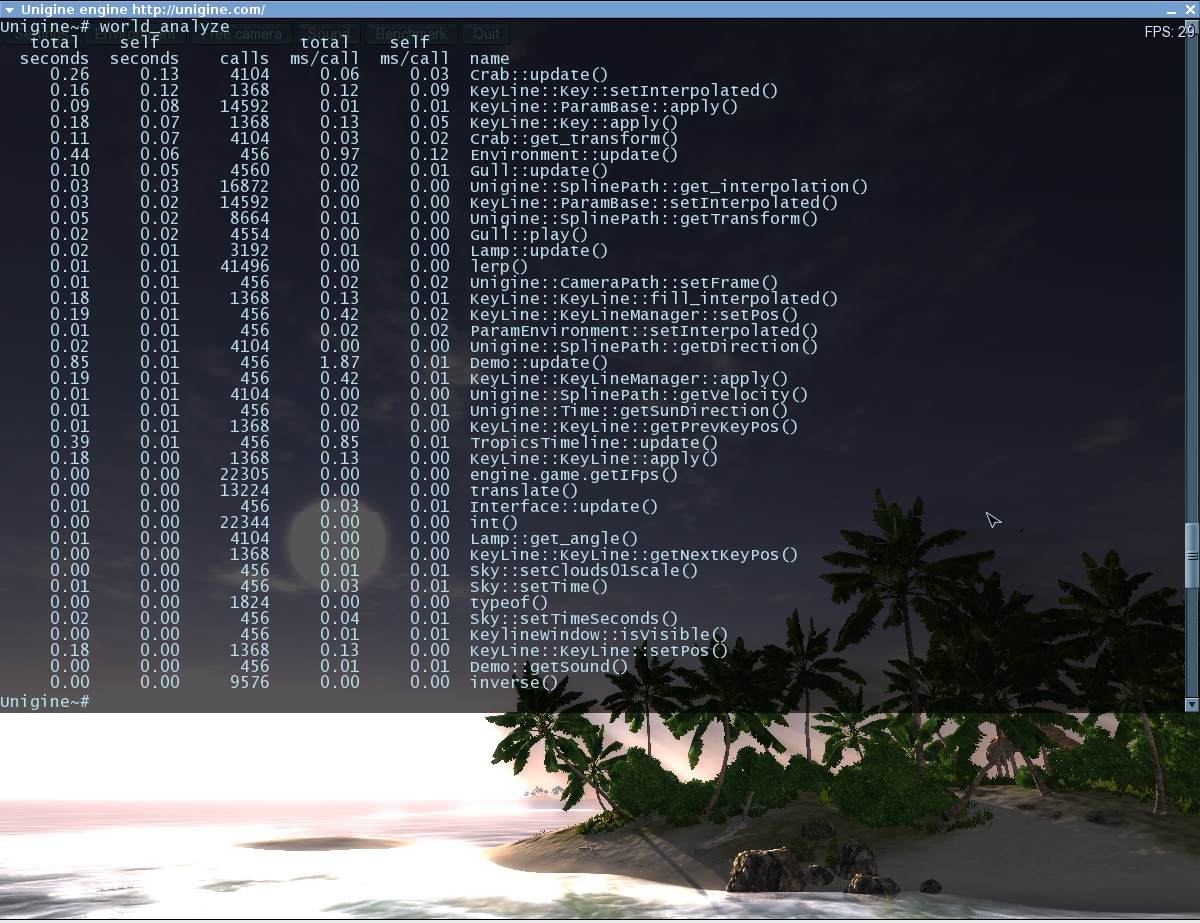The width and height of the screenshot is (1200, 923).
Task: Click 'Unigine::SplinePath::getDirection()' entry
Action: [x=644, y=347]
